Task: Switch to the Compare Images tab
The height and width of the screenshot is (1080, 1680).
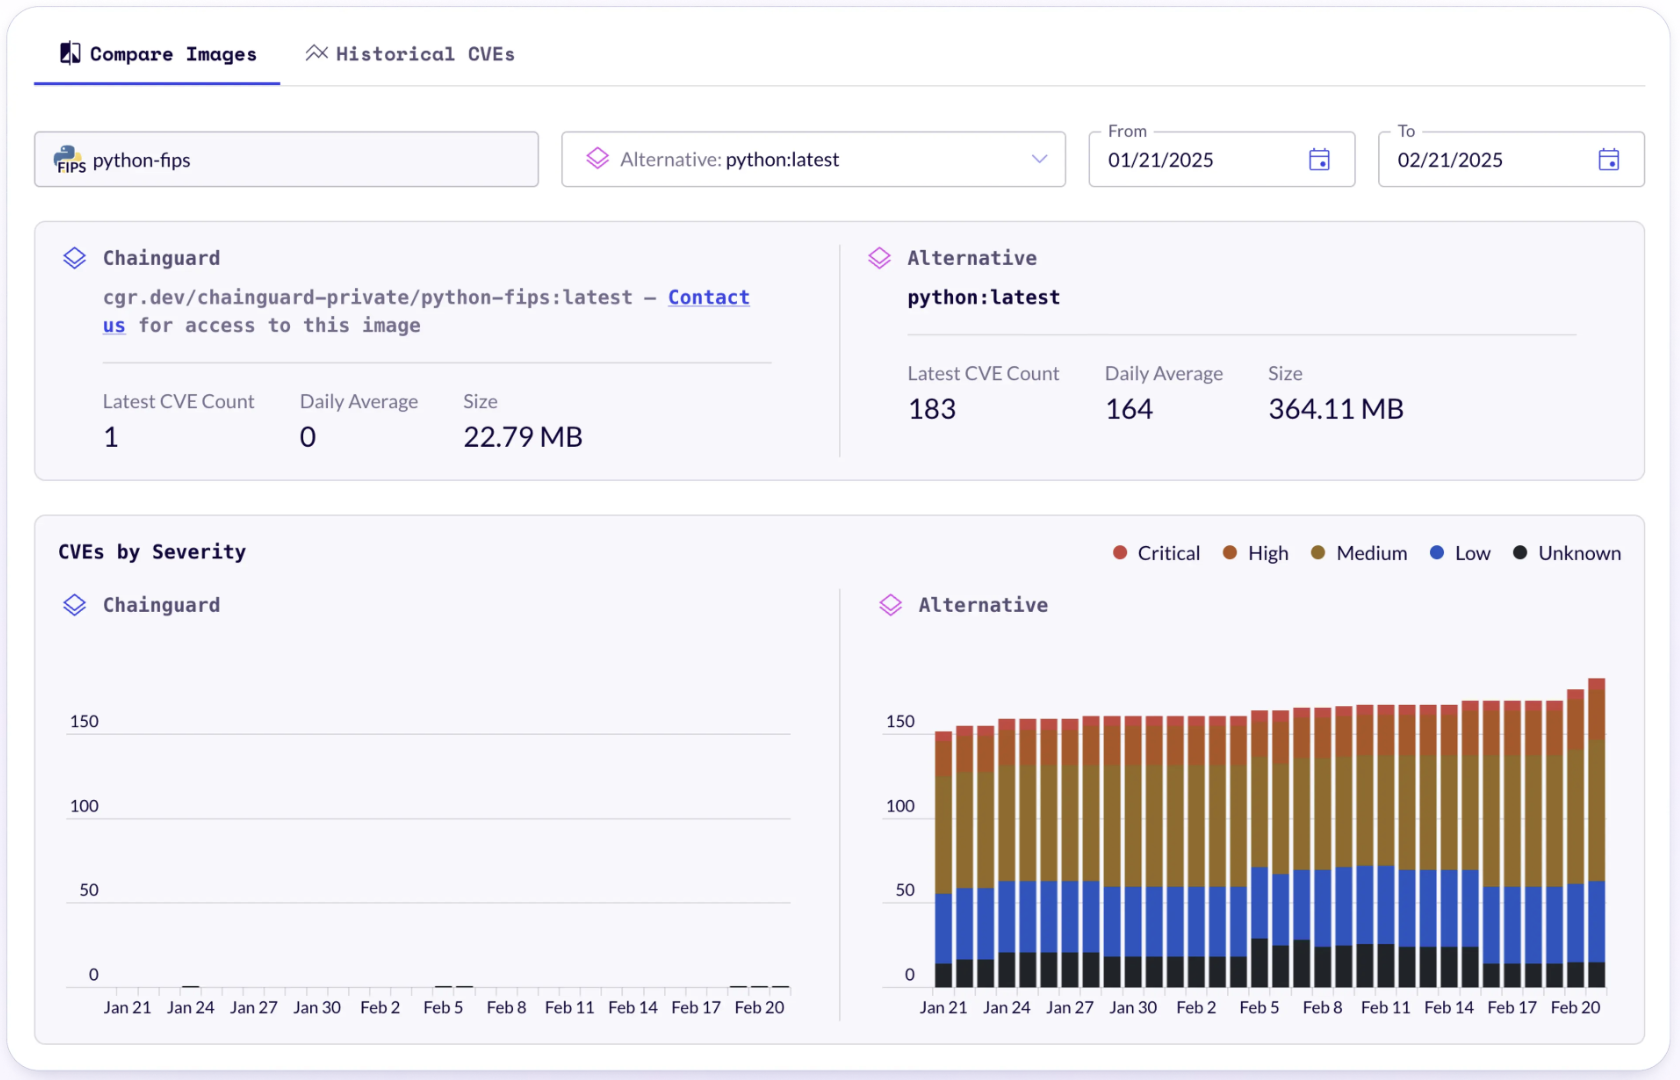Action: (x=157, y=54)
